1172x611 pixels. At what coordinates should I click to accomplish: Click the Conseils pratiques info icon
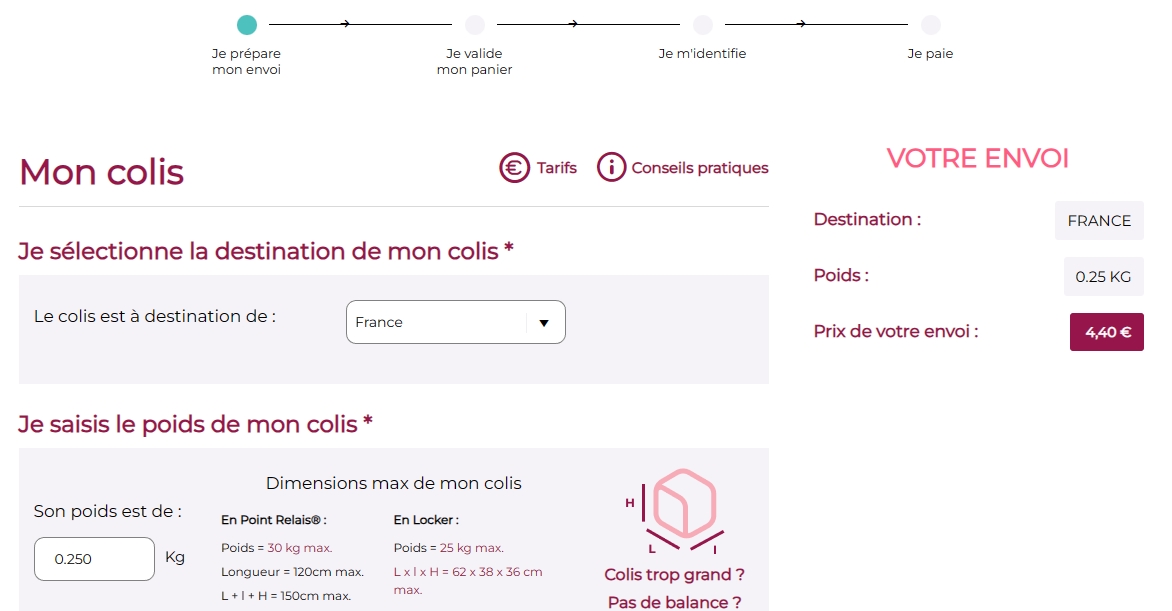611,168
